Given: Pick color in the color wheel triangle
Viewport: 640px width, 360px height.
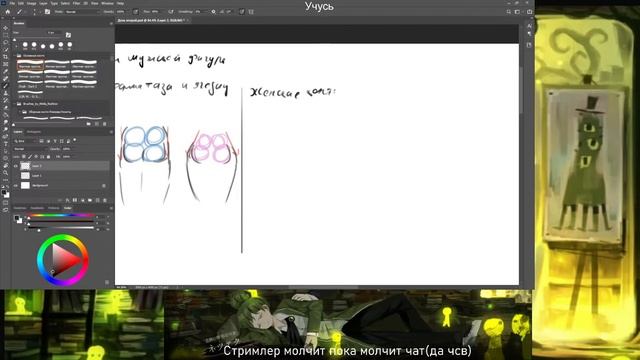Looking at the screenshot, I should (65, 260).
